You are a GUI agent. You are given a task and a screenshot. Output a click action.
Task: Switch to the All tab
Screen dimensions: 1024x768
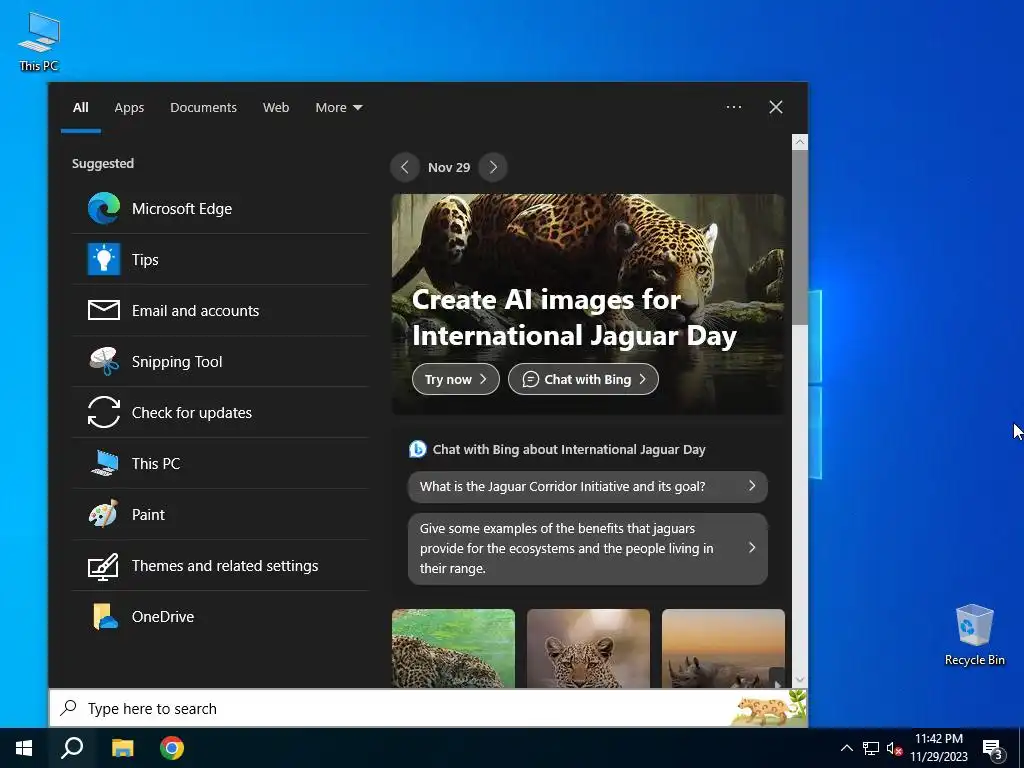click(x=80, y=107)
